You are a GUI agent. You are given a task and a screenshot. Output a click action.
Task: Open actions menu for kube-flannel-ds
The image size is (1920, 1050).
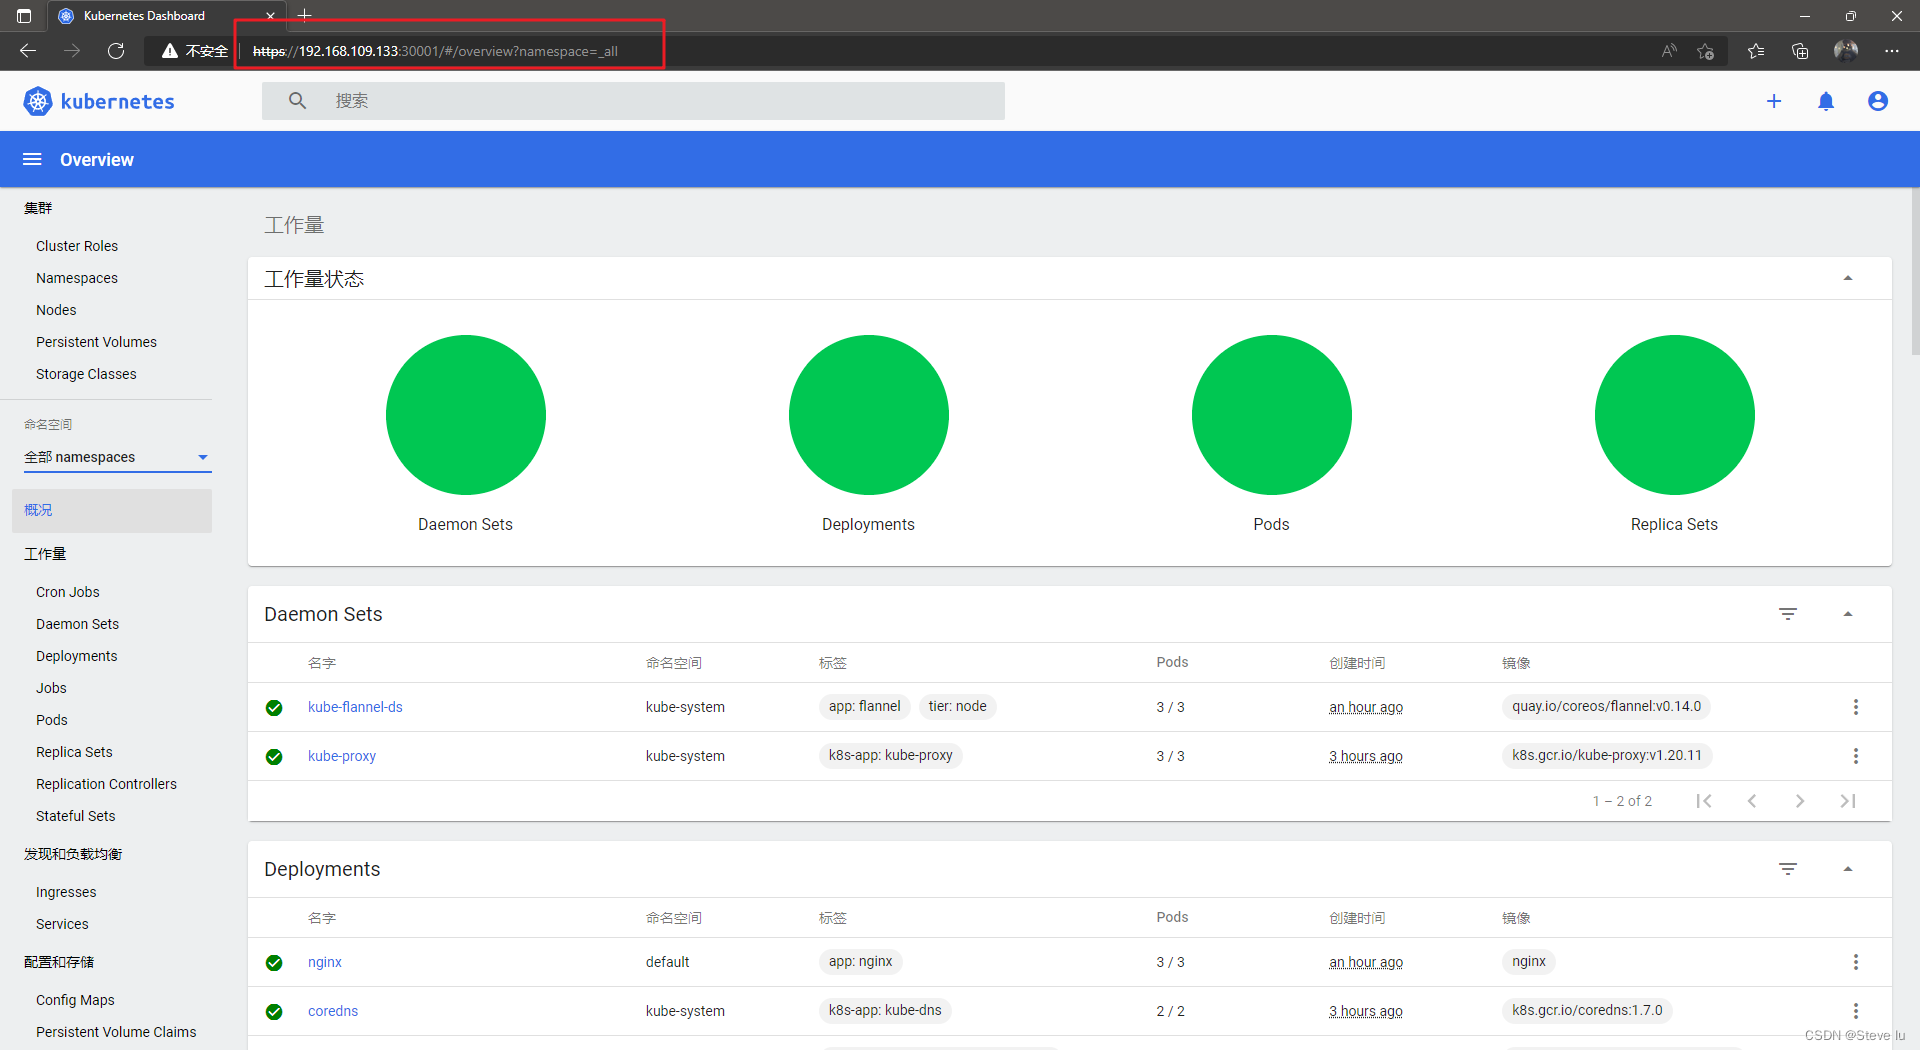point(1856,707)
